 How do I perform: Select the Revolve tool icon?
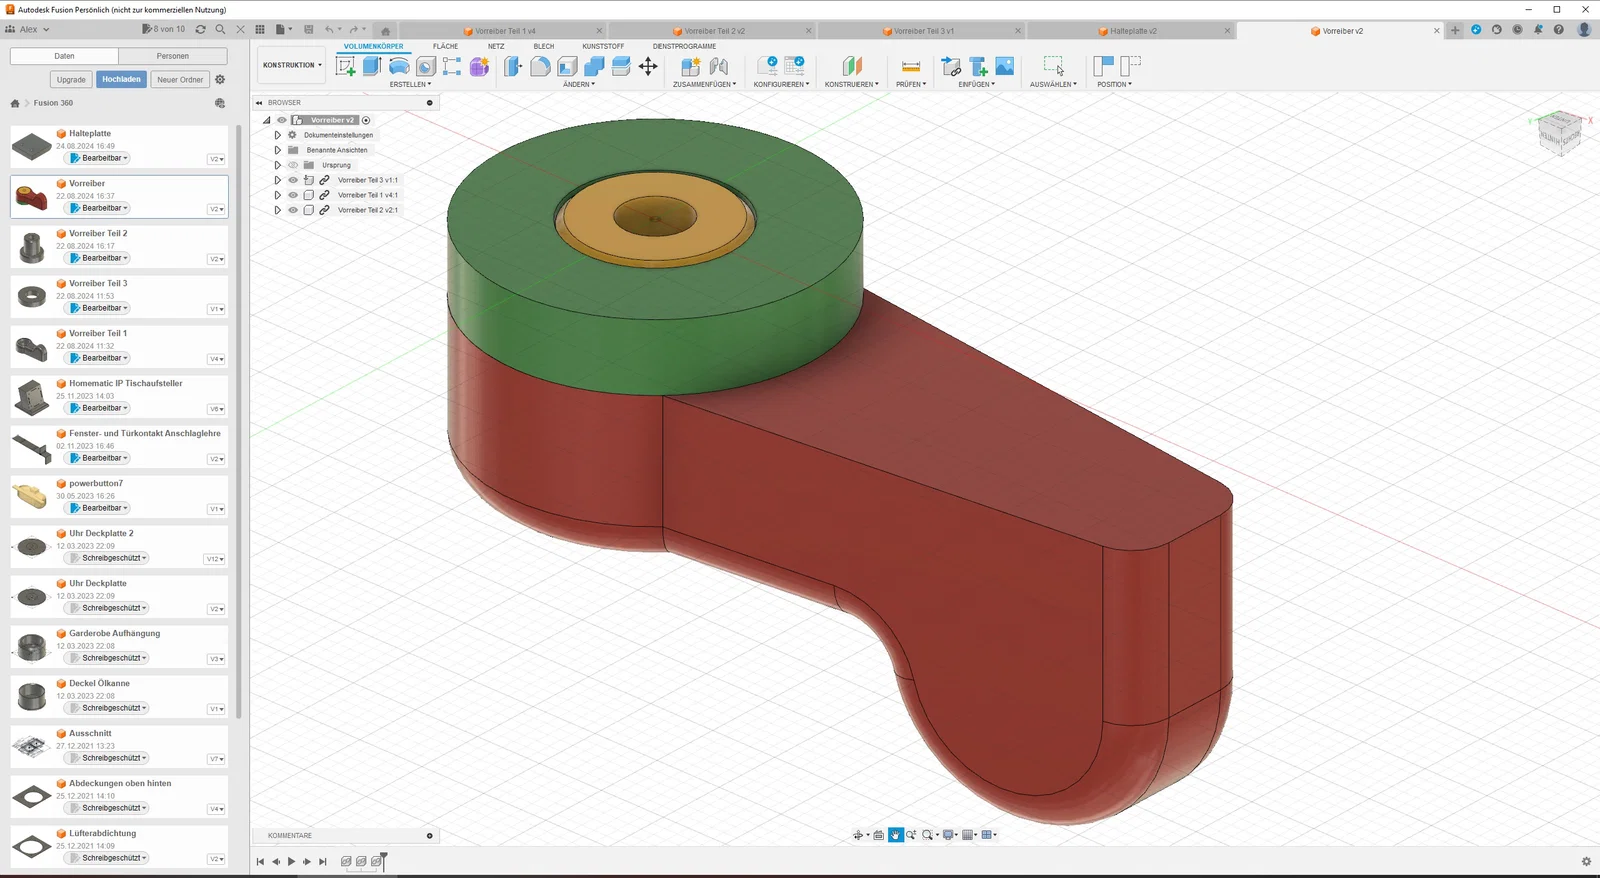[x=399, y=66]
